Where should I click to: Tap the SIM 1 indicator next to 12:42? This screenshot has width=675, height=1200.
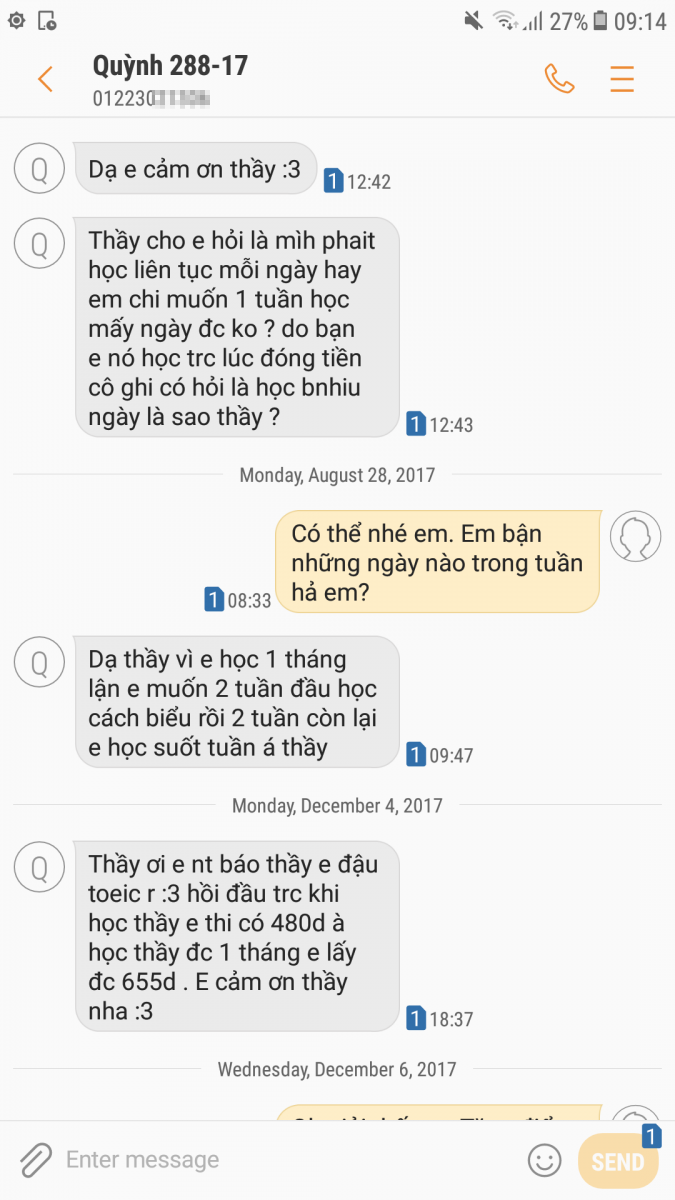click(333, 181)
